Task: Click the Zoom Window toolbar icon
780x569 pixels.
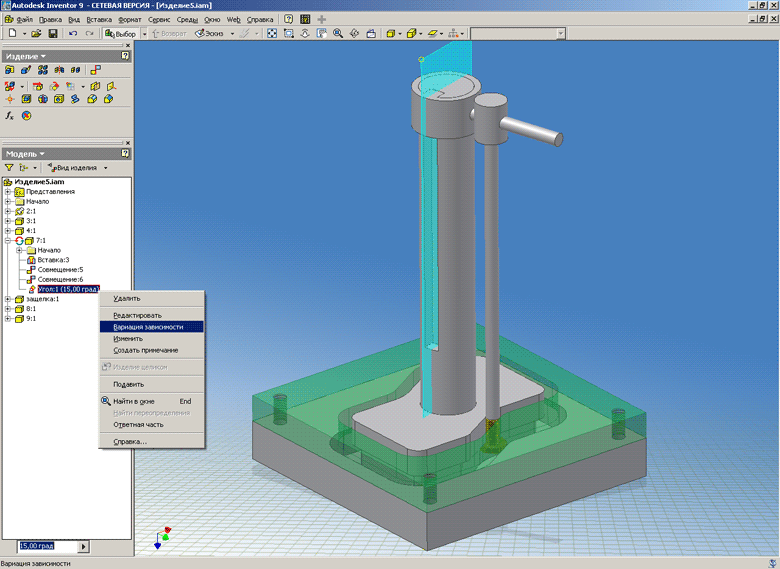Action: pos(289,33)
